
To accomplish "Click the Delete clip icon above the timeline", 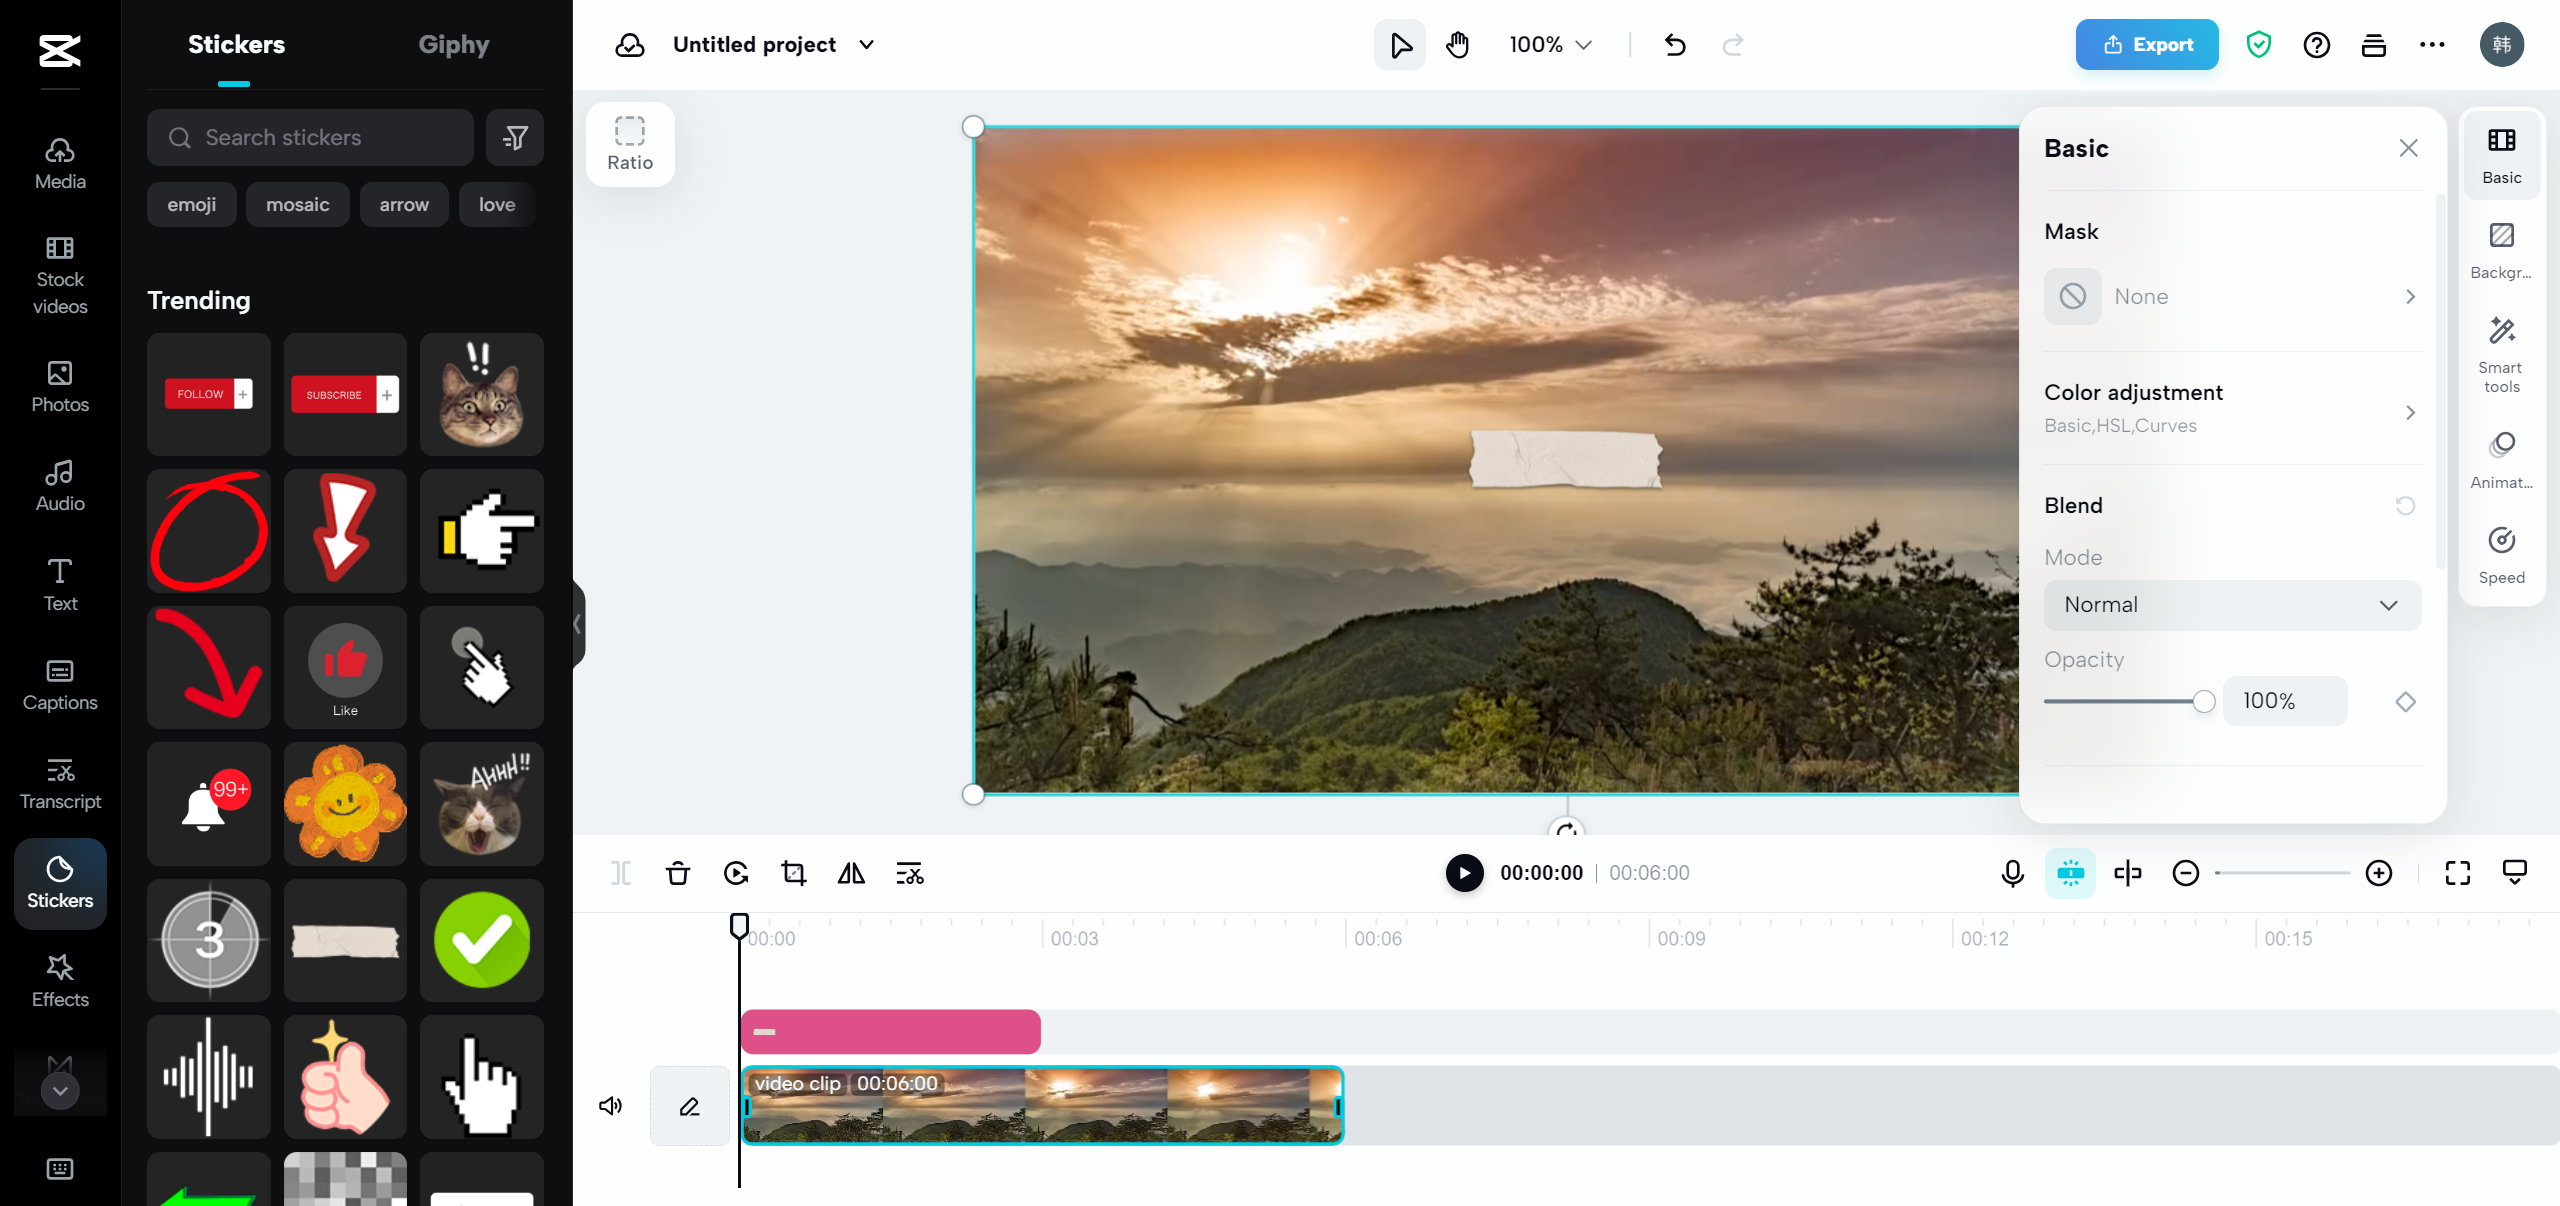I will pos(678,873).
